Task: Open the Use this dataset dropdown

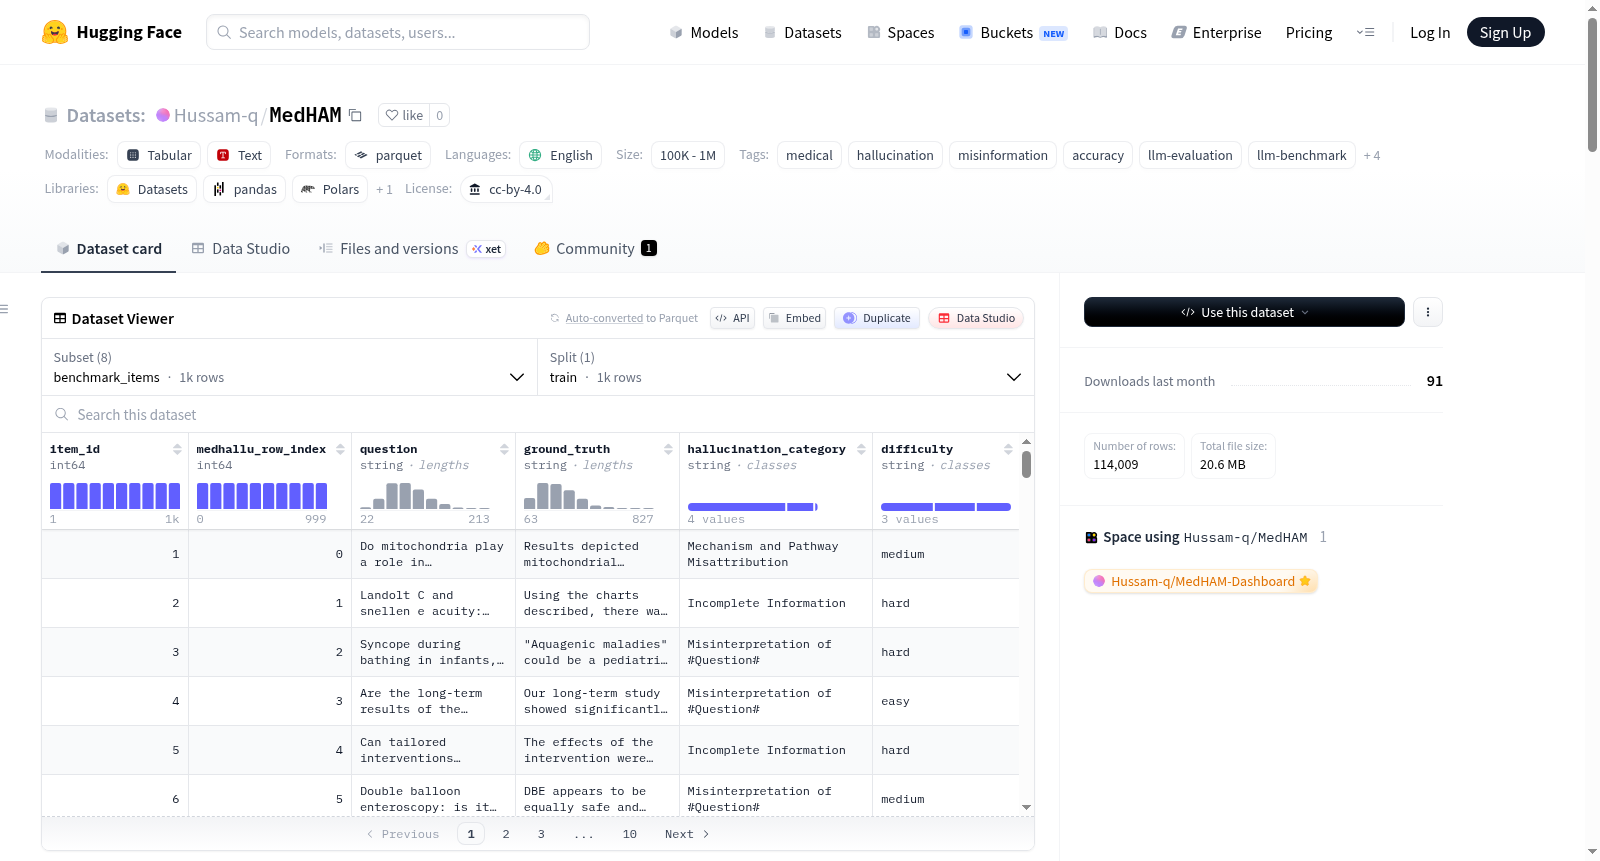Action: pos(1244,312)
